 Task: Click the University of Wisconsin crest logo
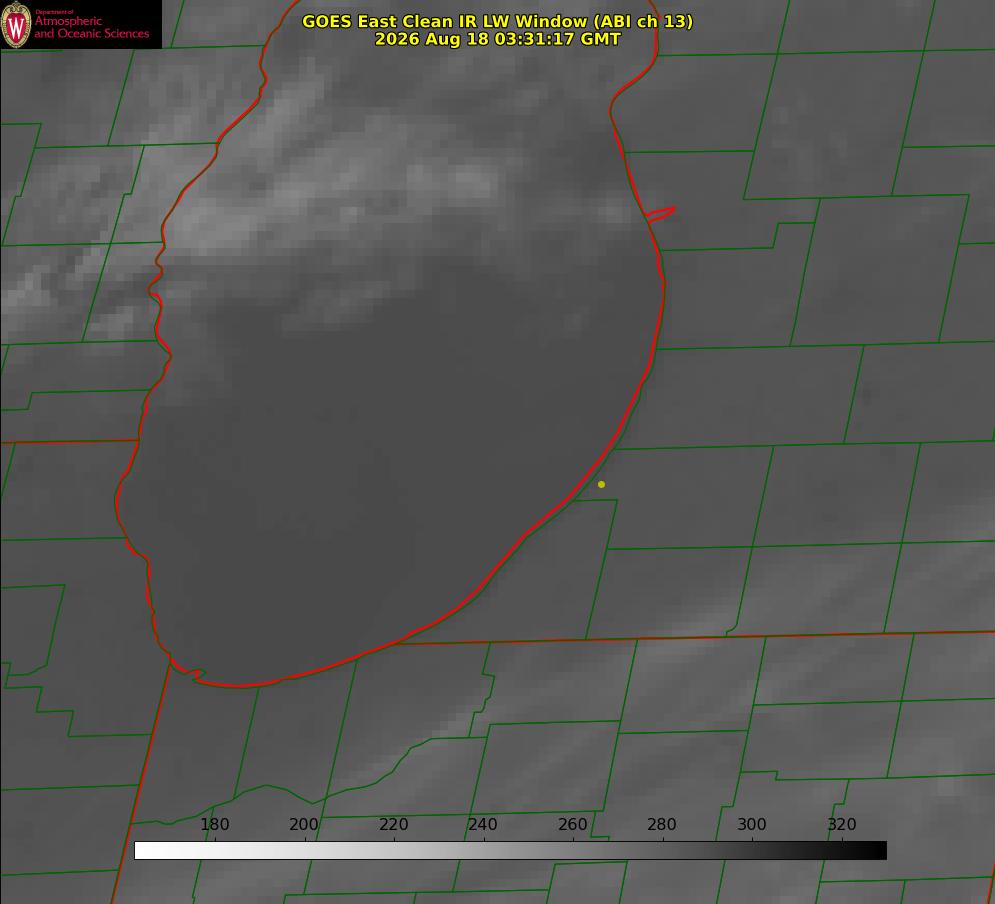[16, 24]
